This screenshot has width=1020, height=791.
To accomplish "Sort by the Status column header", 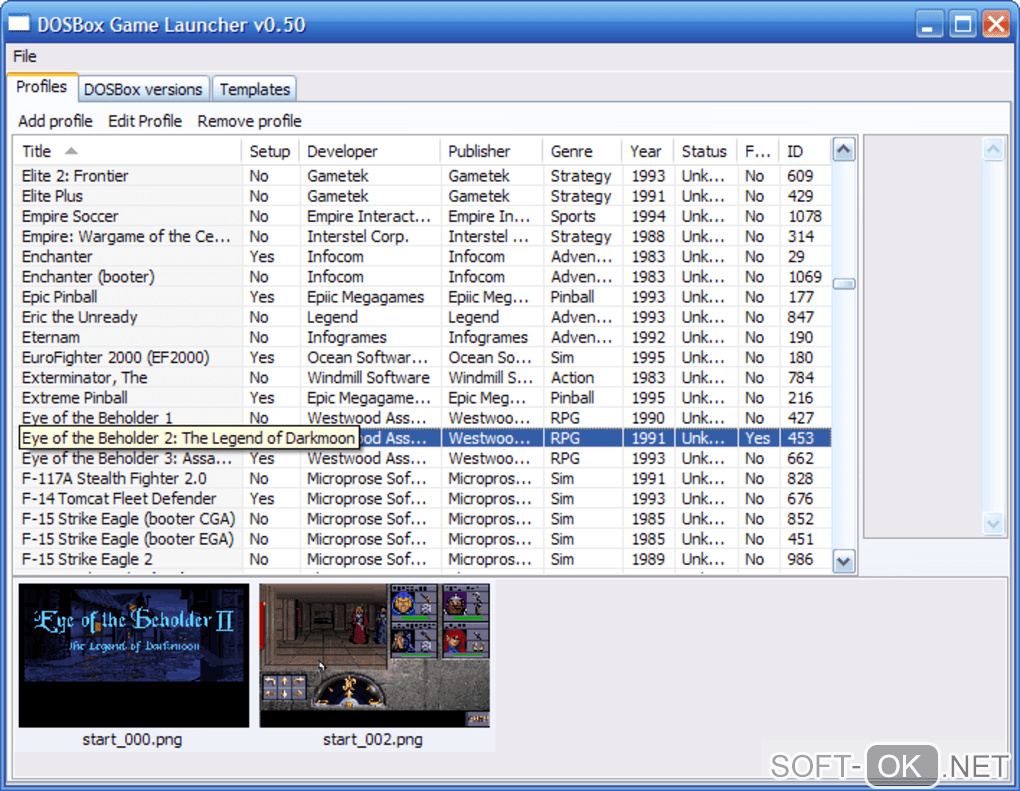I will coord(705,152).
